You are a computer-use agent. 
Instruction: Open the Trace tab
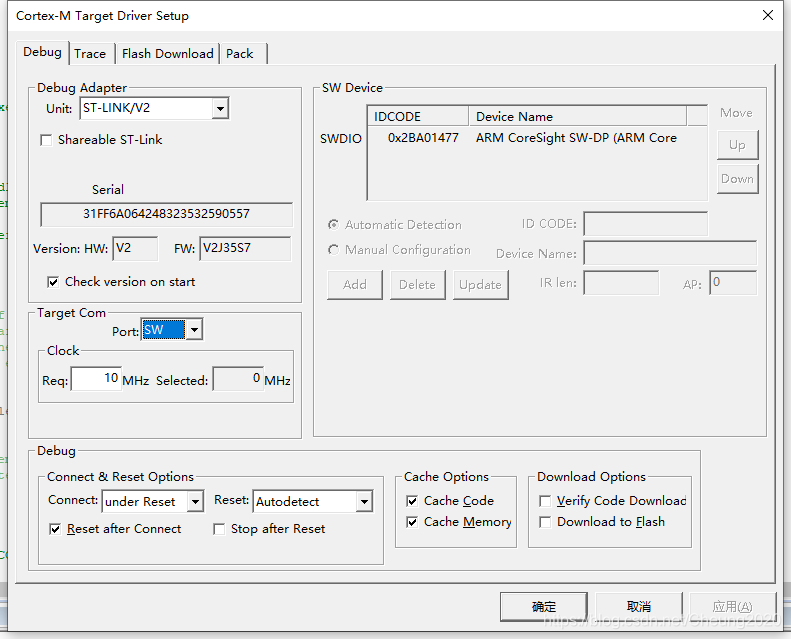coord(91,54)
